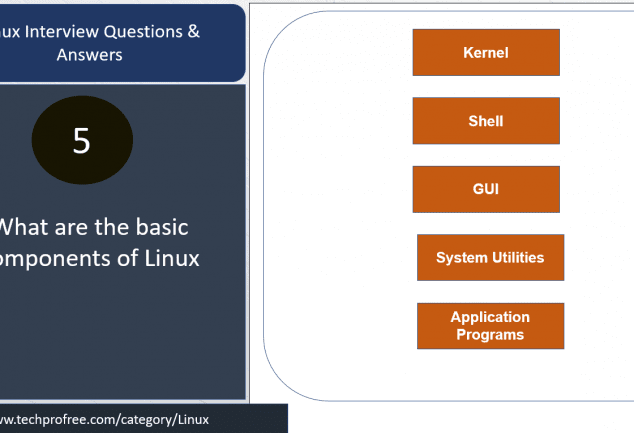Screen dimensions: 634x433
Task: Click the Shell box
Action: [486, 121]
